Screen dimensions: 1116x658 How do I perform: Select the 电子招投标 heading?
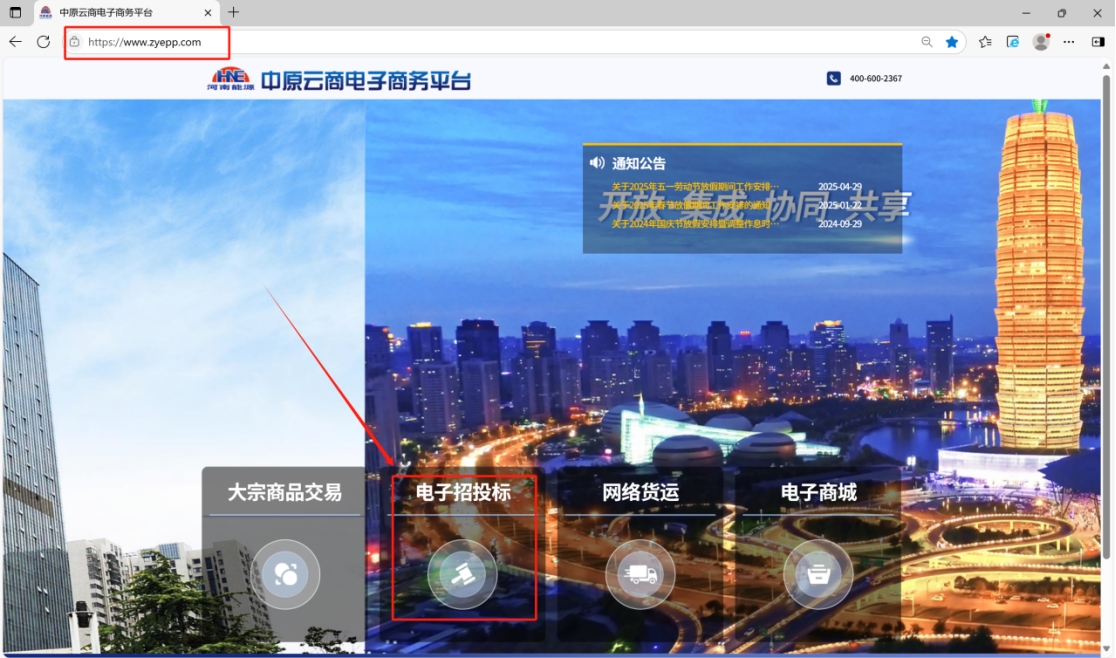click(x=463, y=492)
